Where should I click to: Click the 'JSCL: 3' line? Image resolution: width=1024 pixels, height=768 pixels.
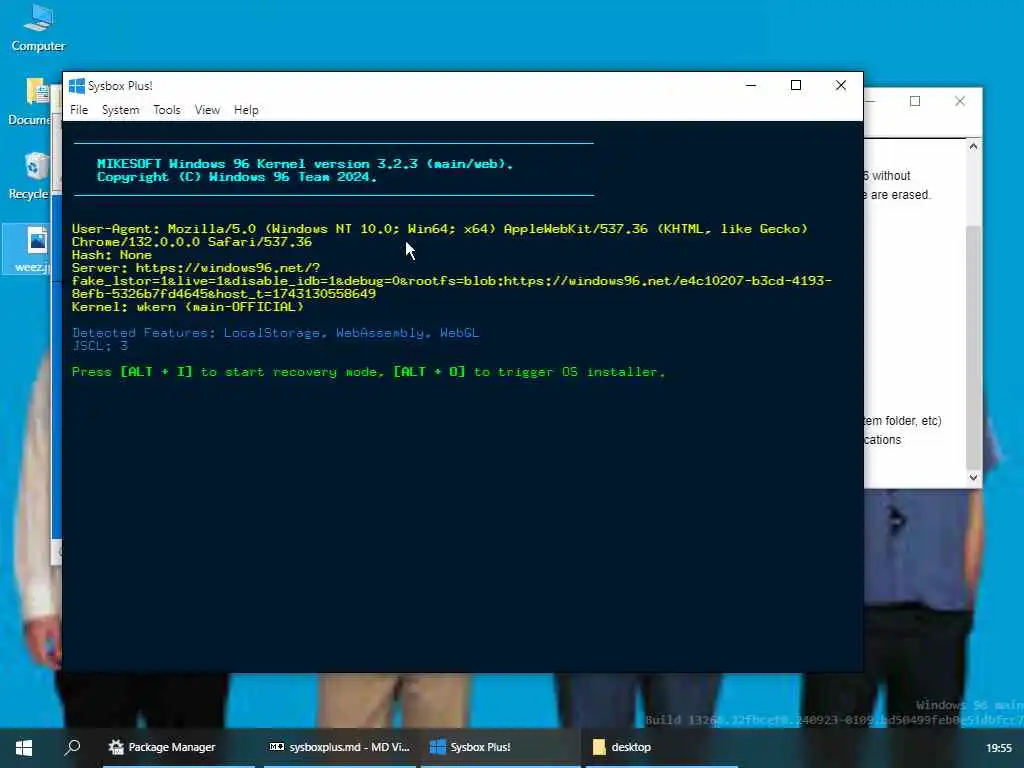tap(100, 345)
